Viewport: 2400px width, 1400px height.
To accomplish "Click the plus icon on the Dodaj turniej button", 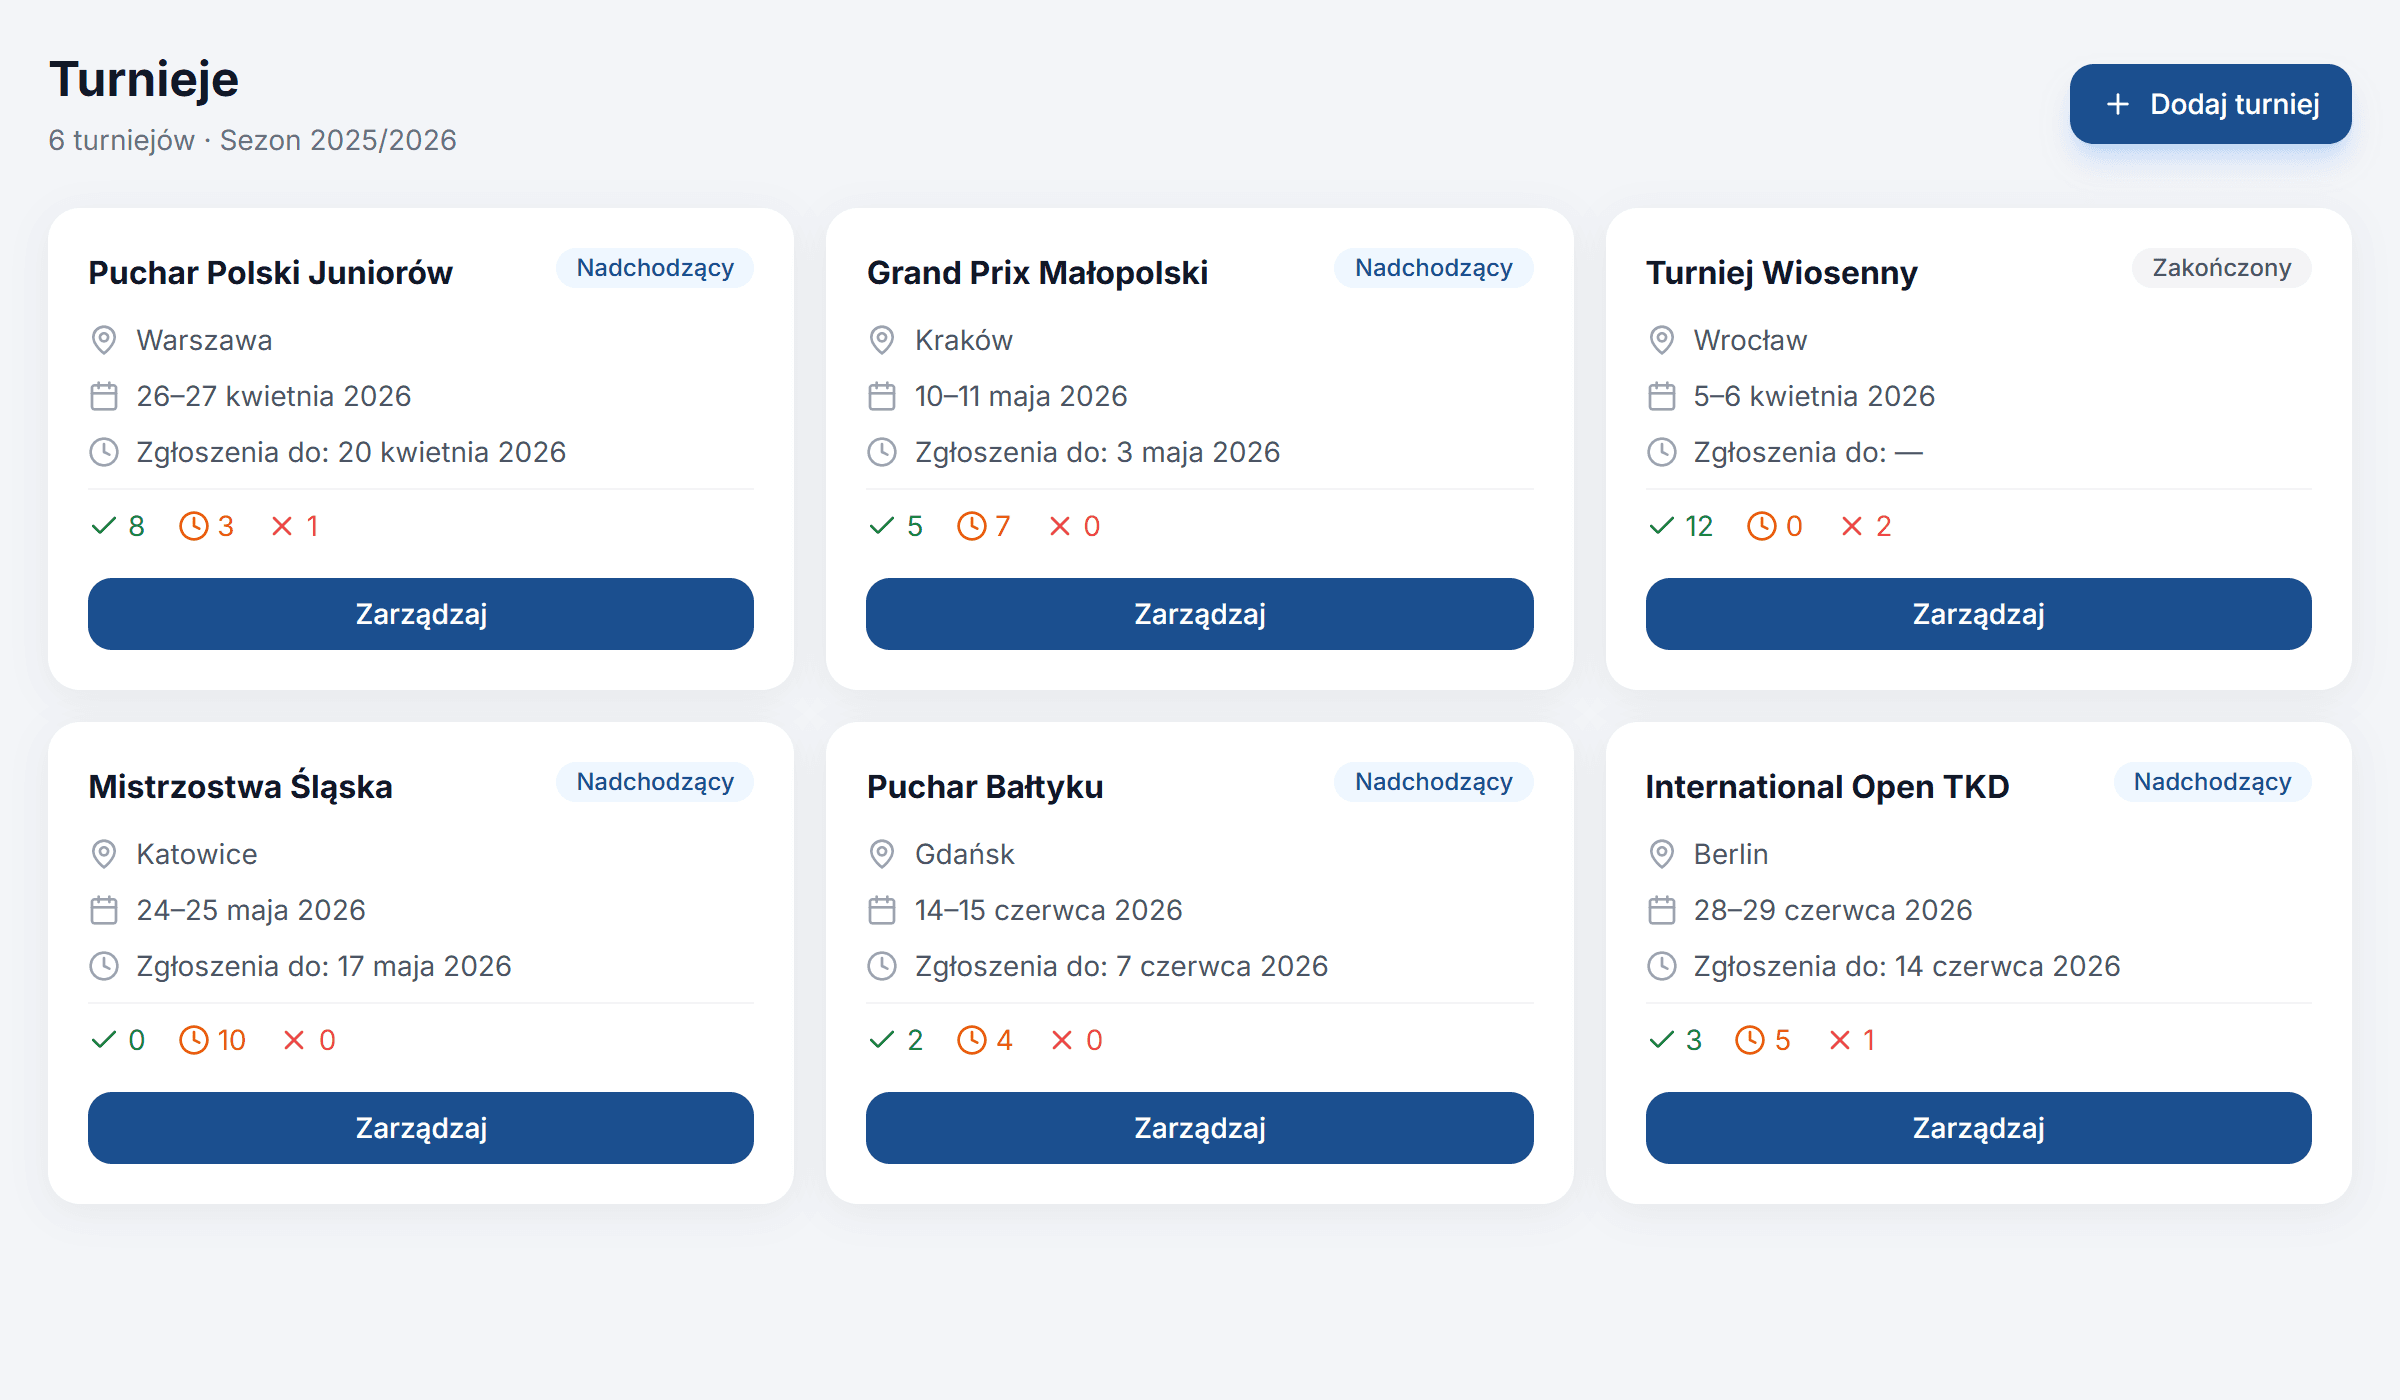I will [2118, 104].
